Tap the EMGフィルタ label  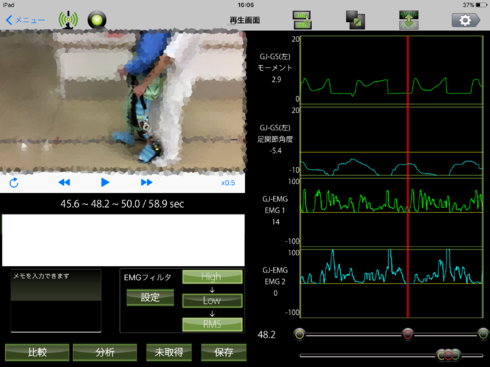click(147, 277)
